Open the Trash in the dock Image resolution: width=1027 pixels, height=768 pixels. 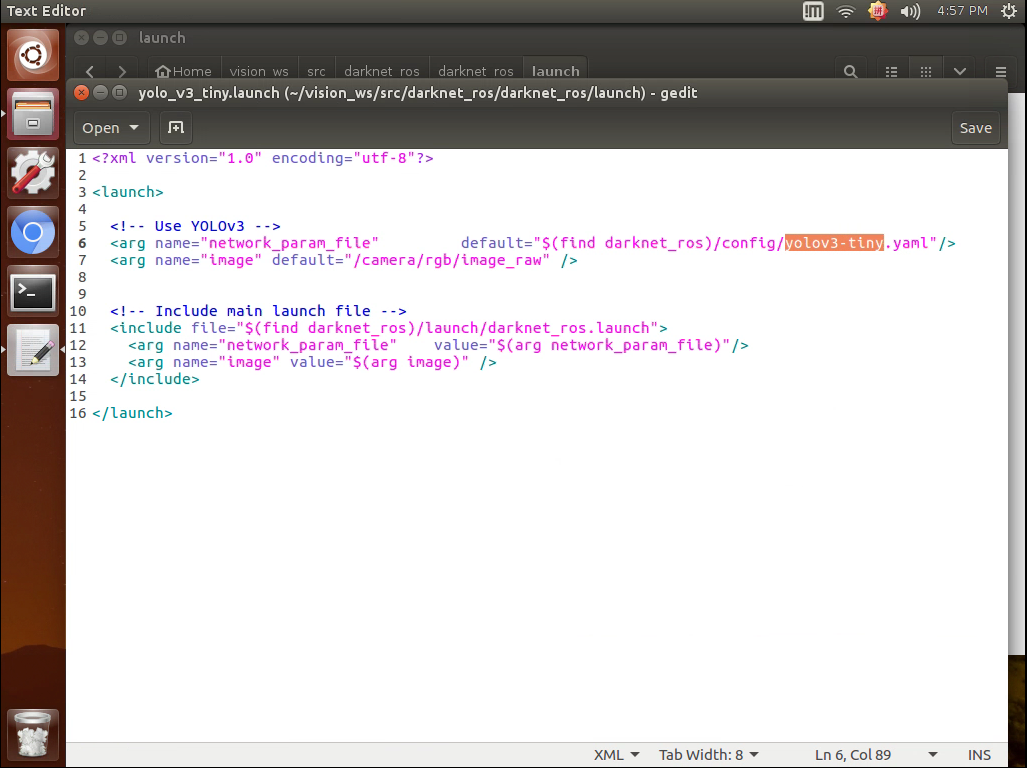coord(33,734)
